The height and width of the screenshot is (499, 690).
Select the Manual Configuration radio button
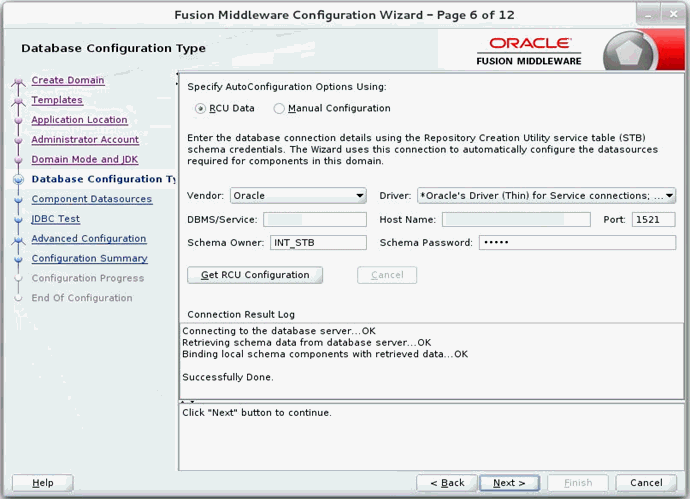279,108
